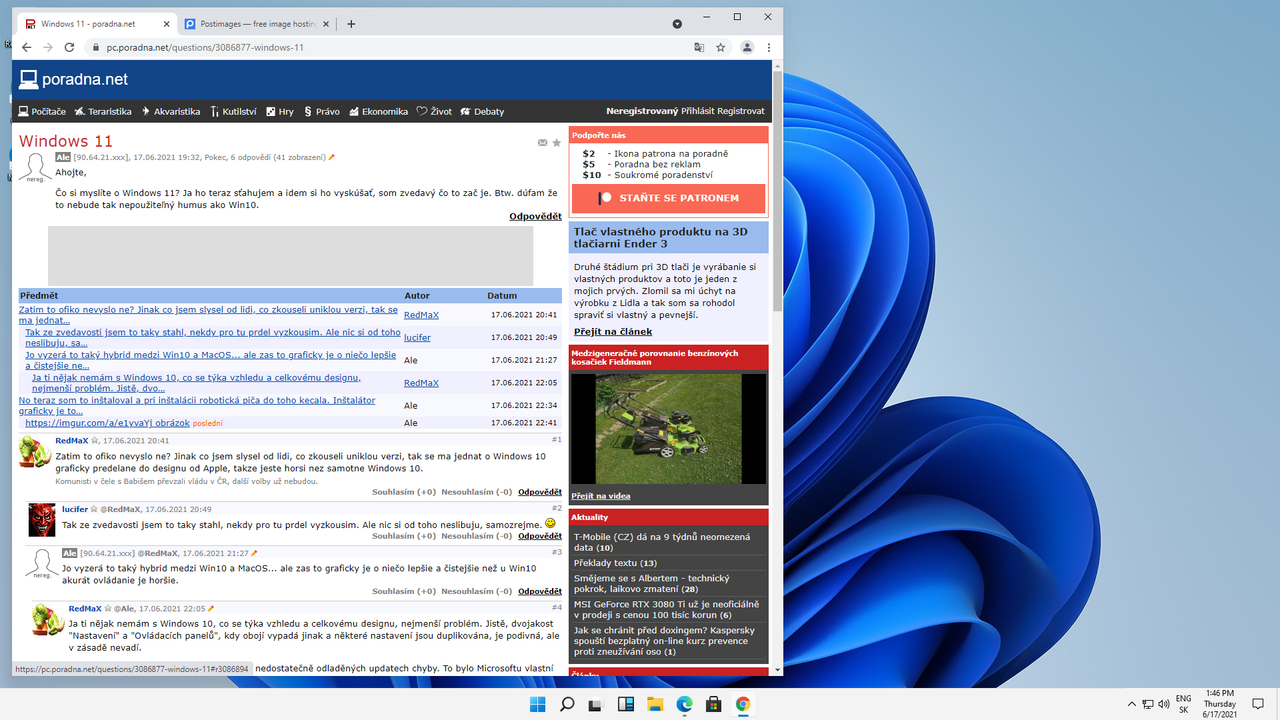Click the #4 permalink of RedMaX reply
The width and height of the screenshot is (1280, 720).
557,607
